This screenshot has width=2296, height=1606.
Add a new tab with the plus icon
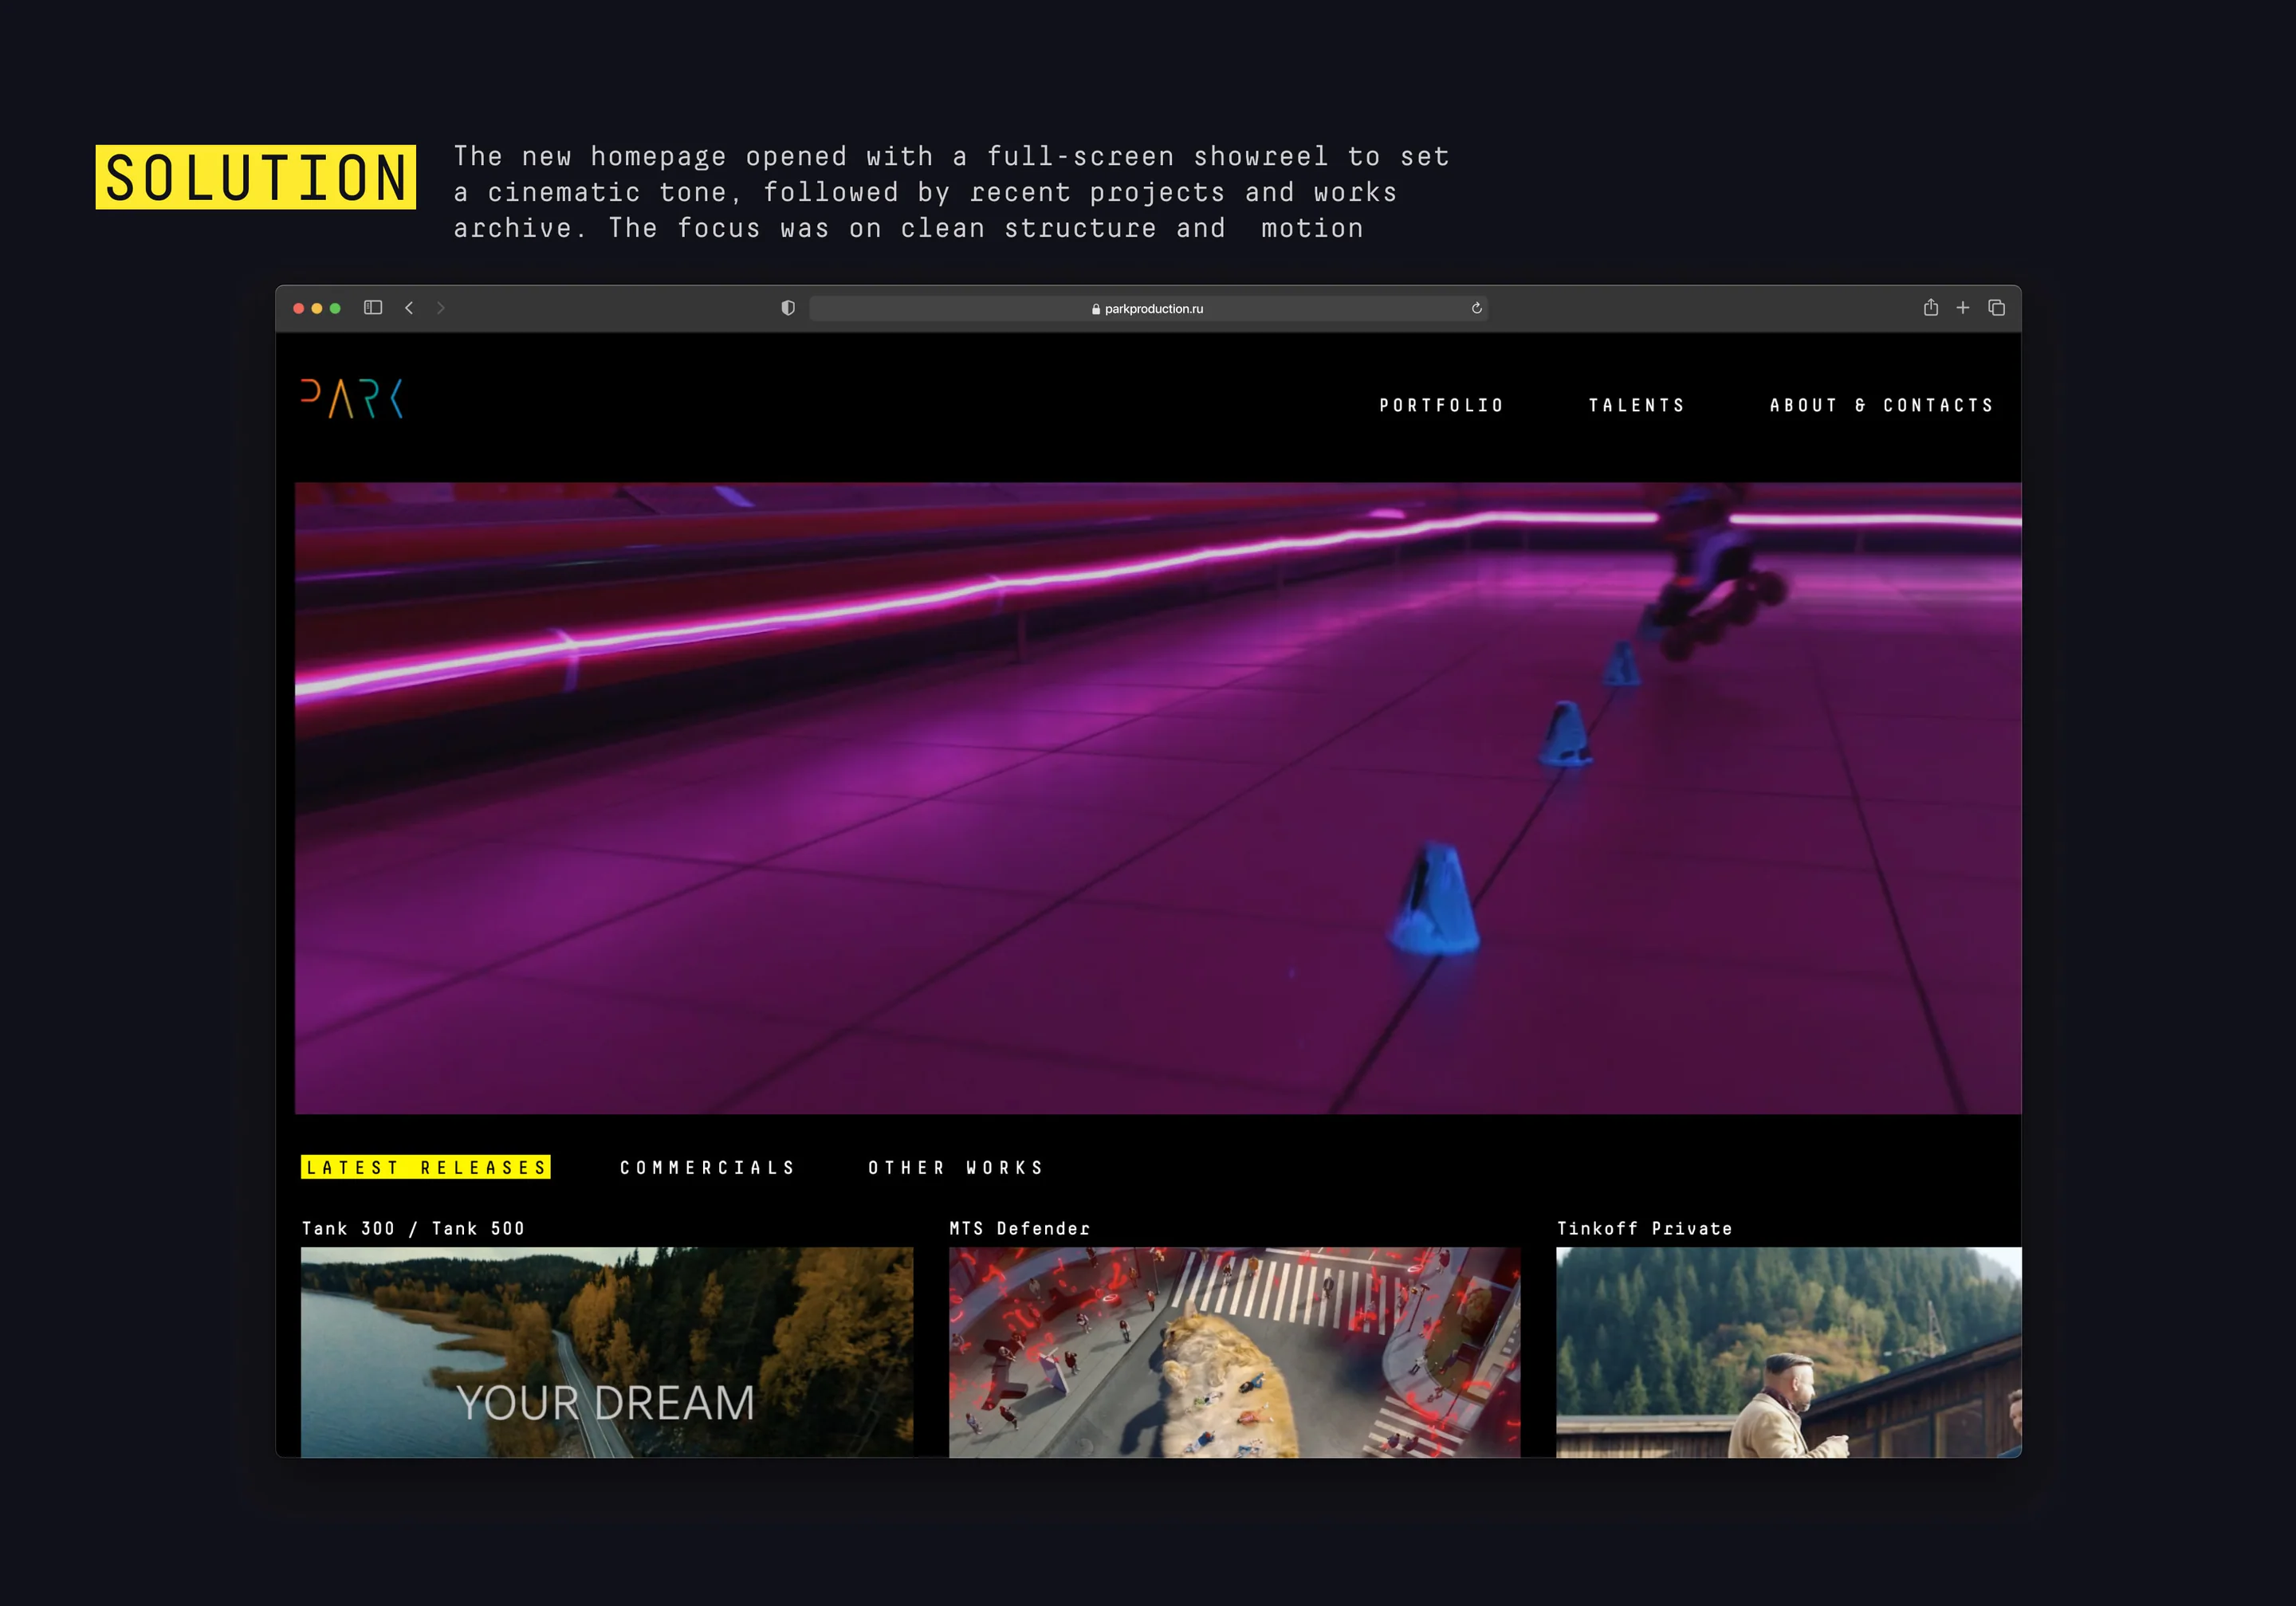tap(1963, 308)
